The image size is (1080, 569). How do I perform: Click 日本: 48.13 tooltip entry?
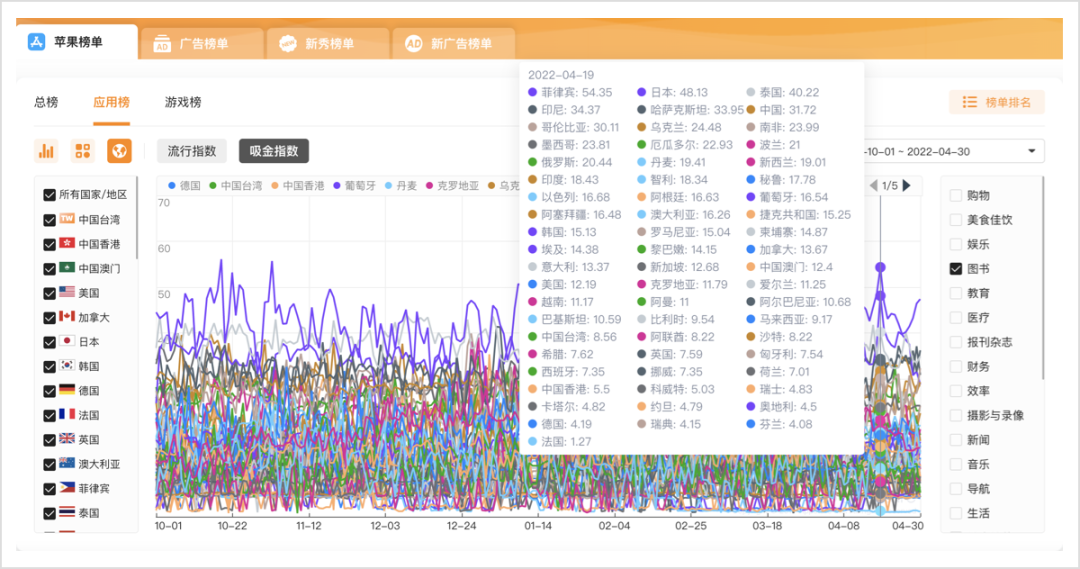pos(672,92)
